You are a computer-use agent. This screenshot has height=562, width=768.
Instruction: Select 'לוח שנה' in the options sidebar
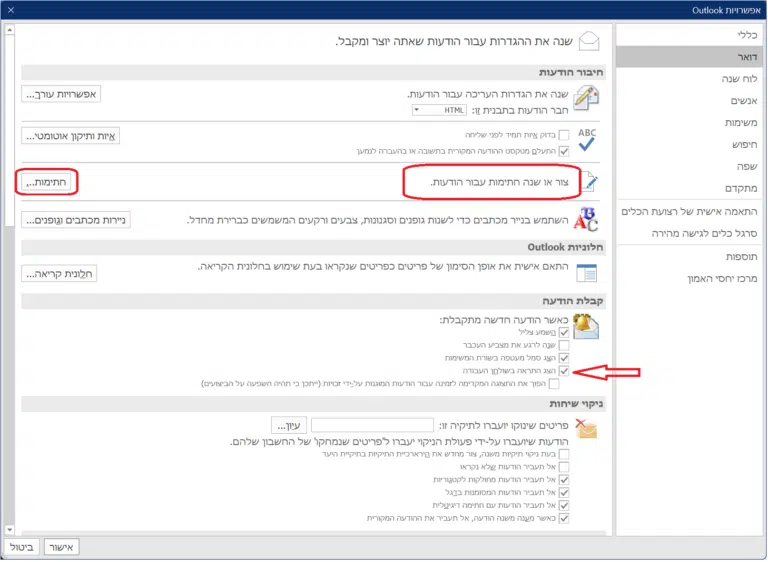point(689,79)
